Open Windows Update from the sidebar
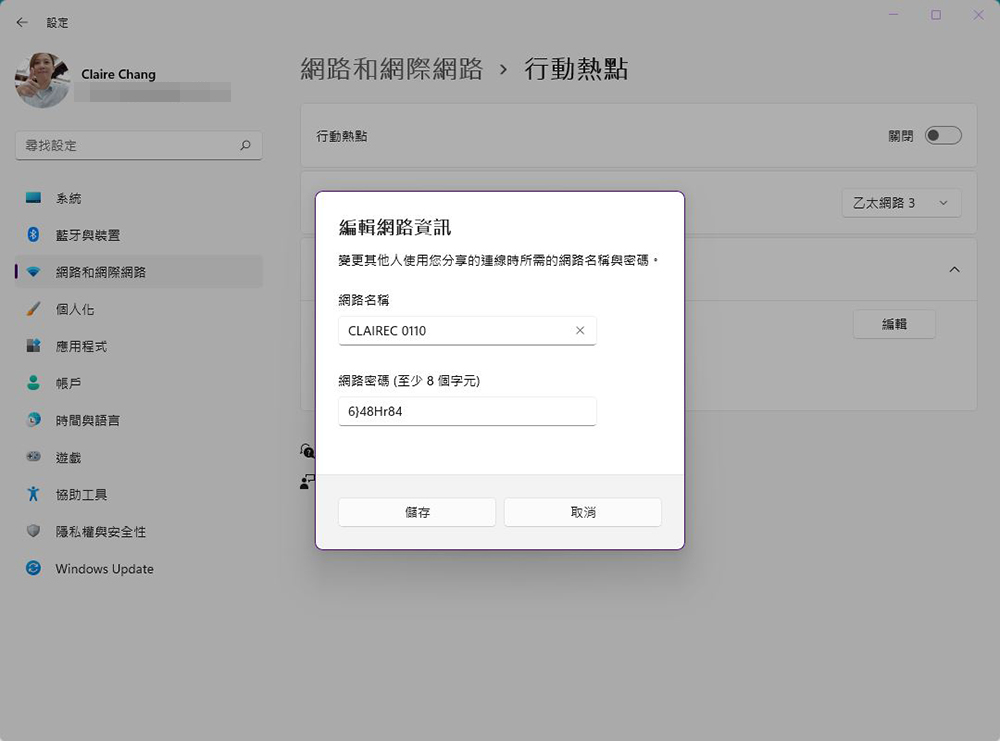Image resolution: width=1000 pixels, height=741 pixels. tap(104, 569)
